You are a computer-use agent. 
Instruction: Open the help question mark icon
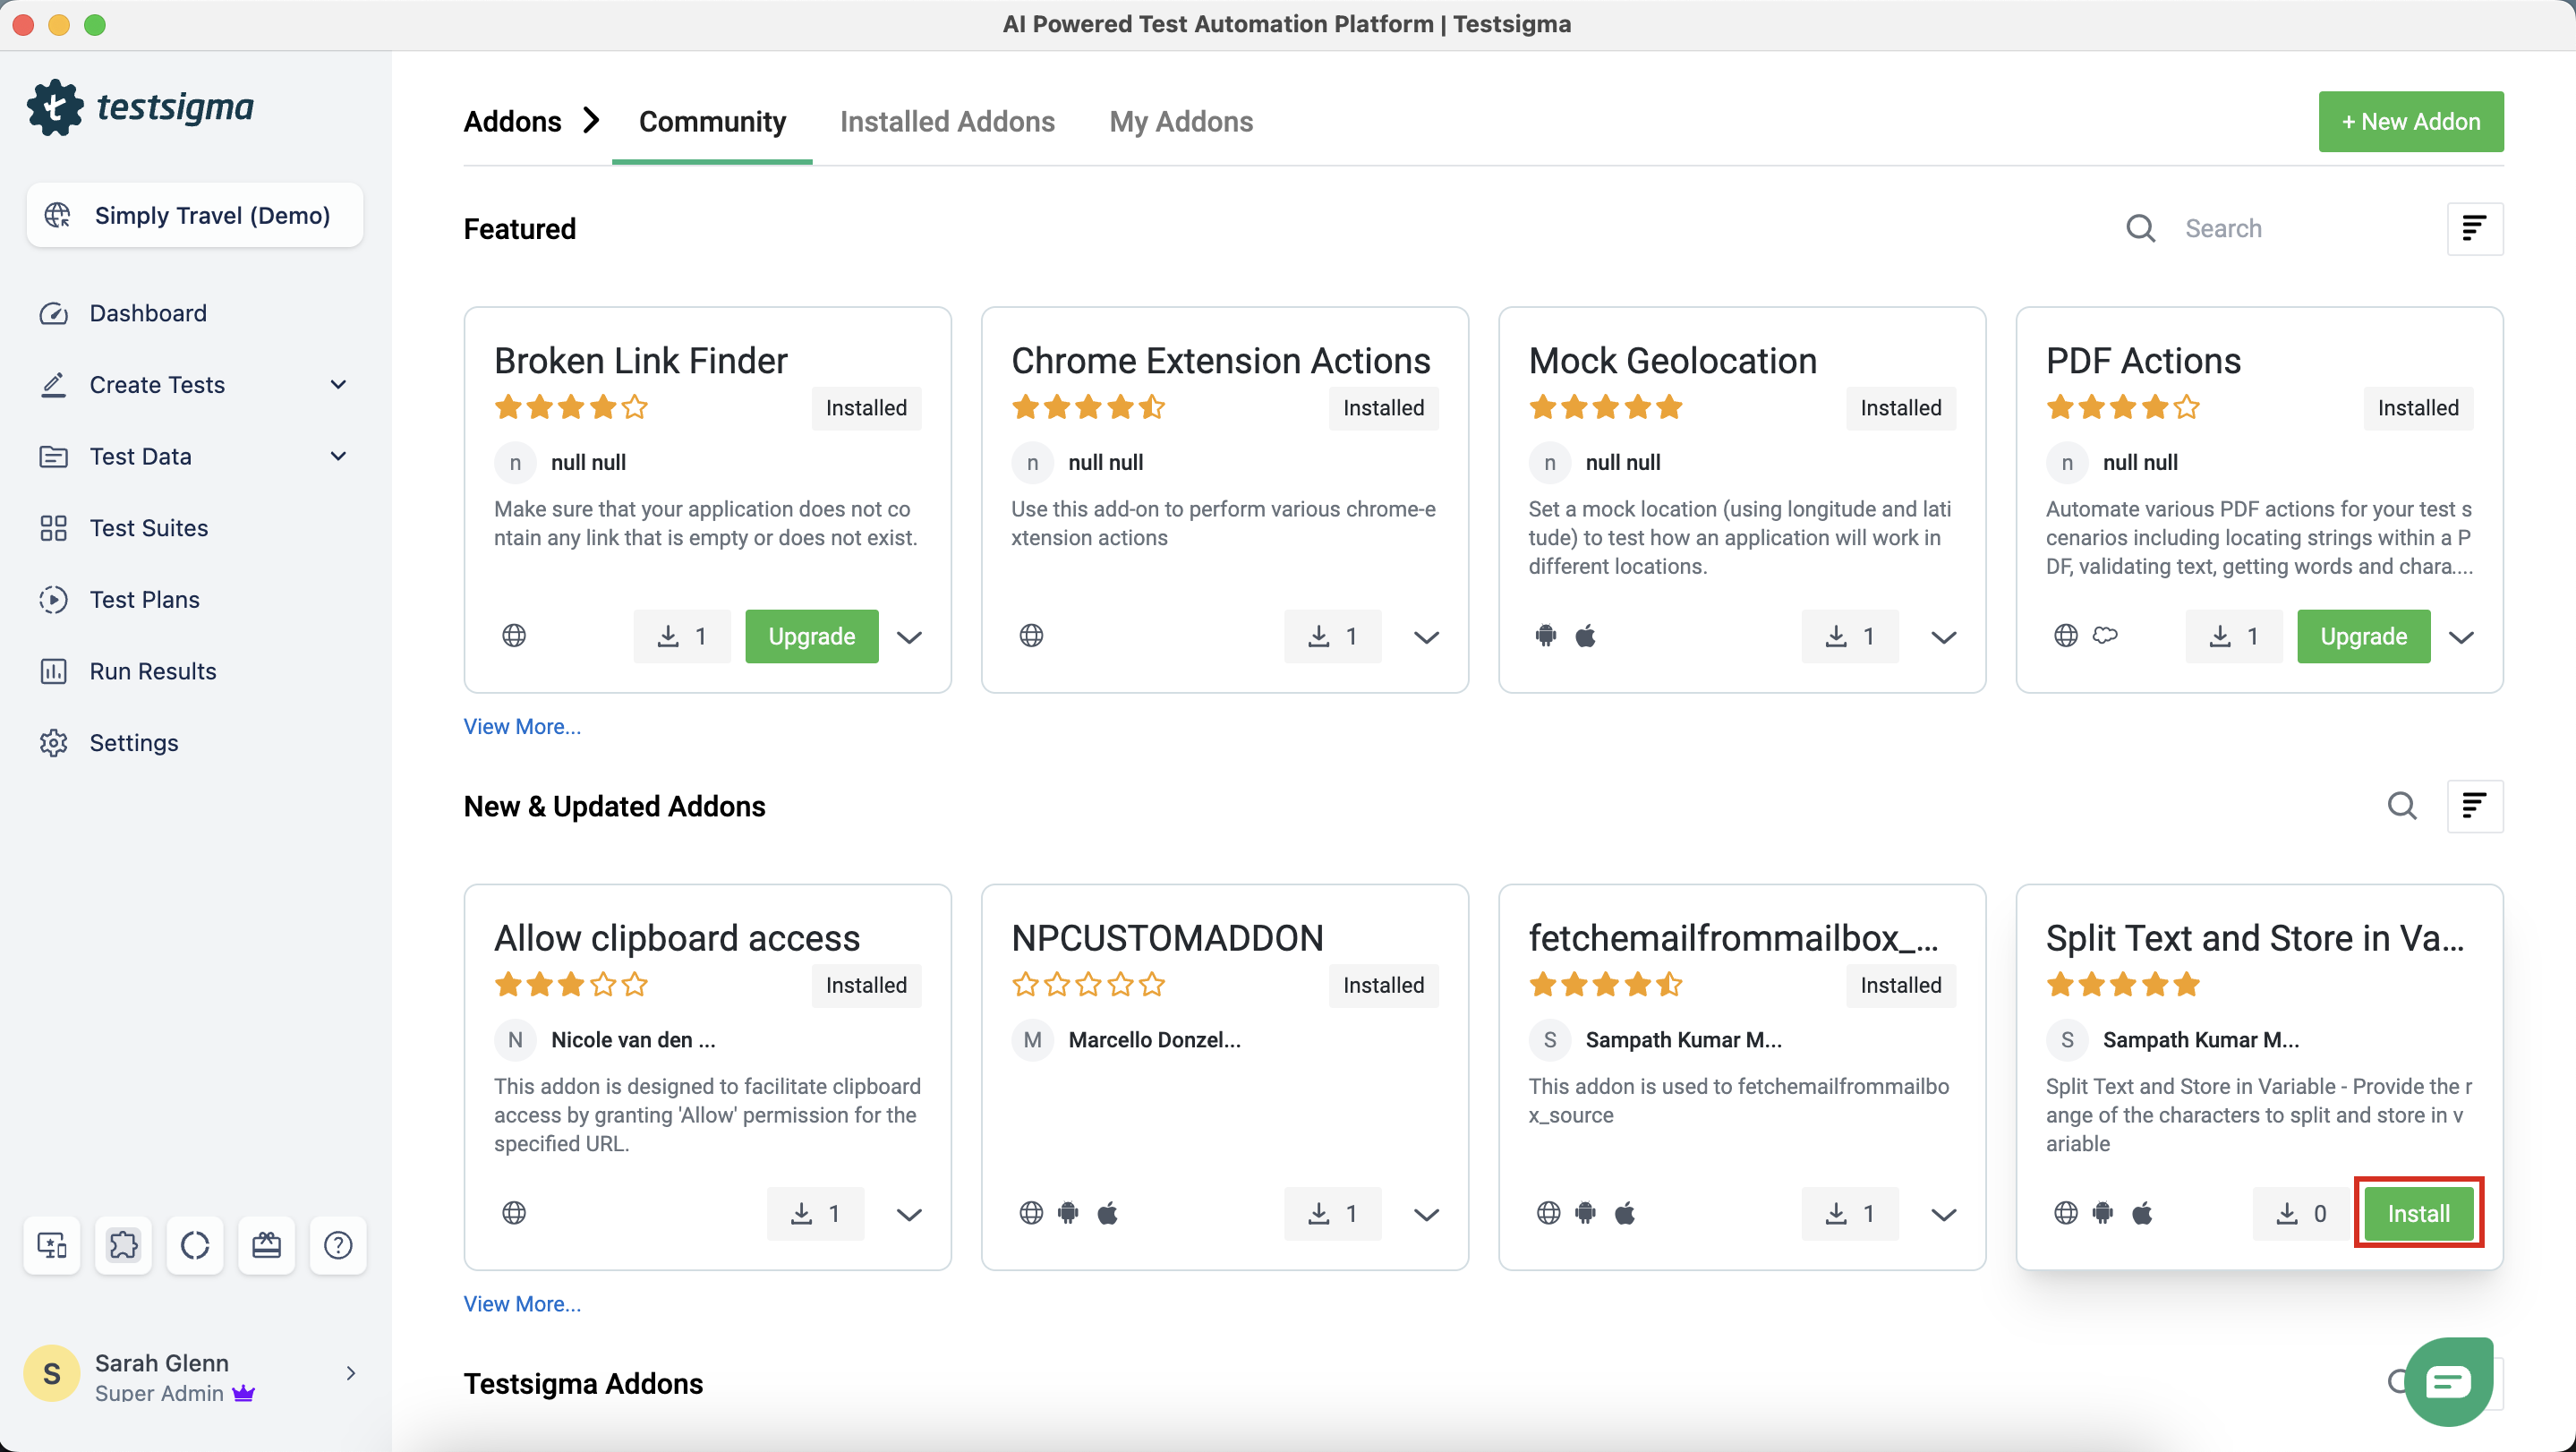coord(338,1245)
